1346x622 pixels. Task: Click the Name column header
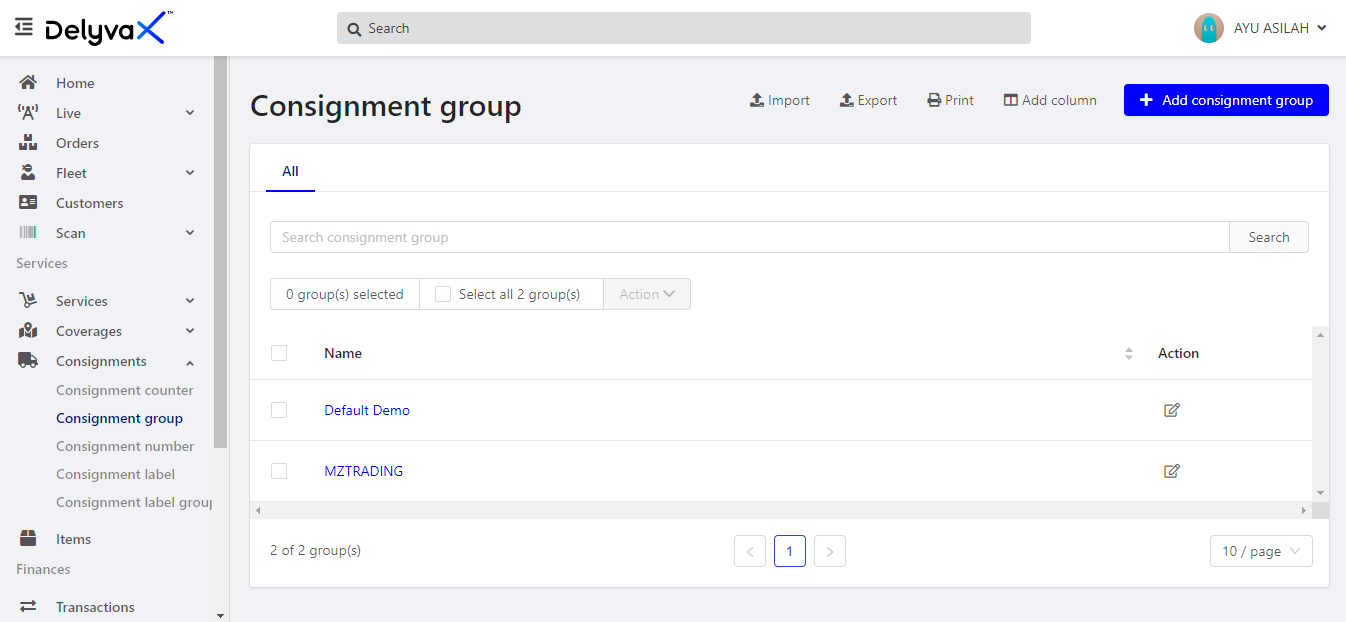[343, 353]
